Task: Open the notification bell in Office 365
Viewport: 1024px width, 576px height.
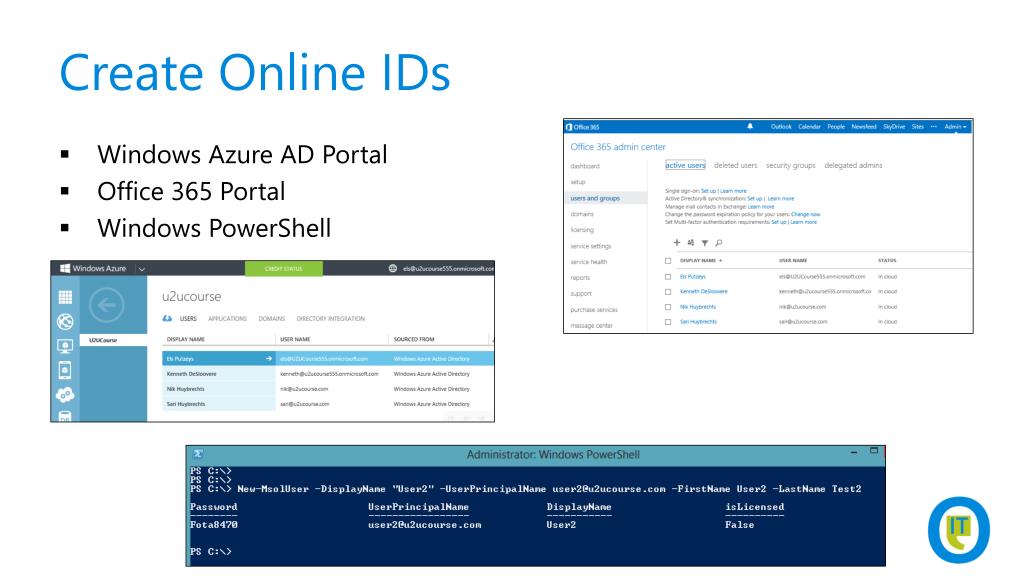Action: [750, 127]
